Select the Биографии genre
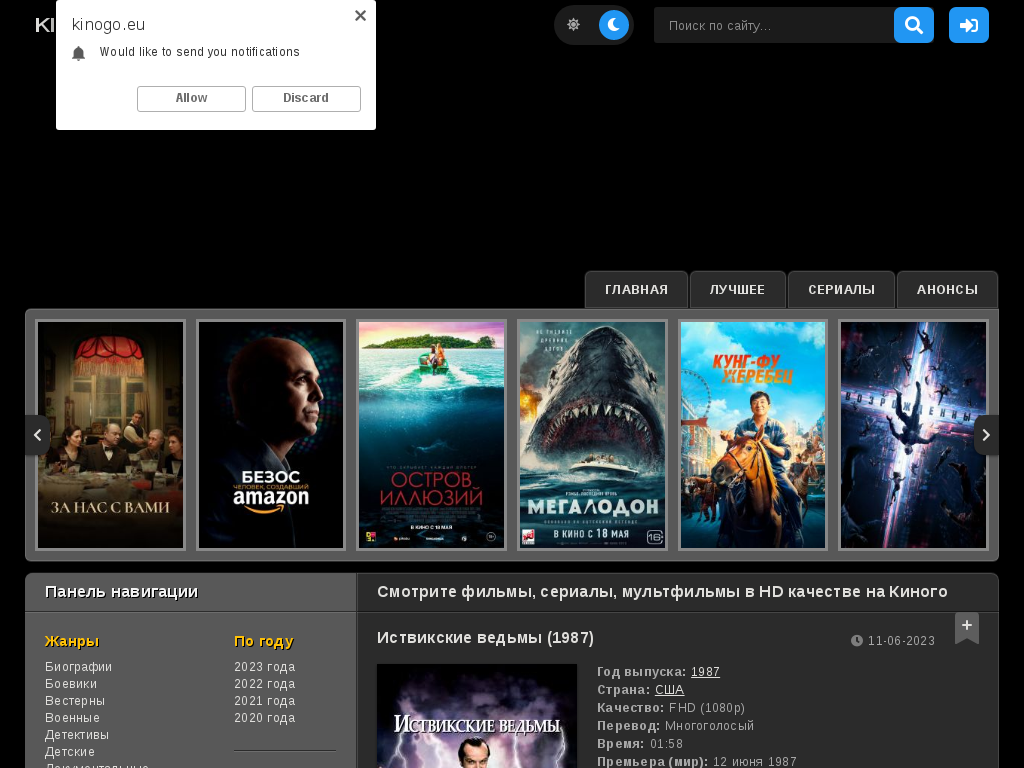 coord(78,667)
